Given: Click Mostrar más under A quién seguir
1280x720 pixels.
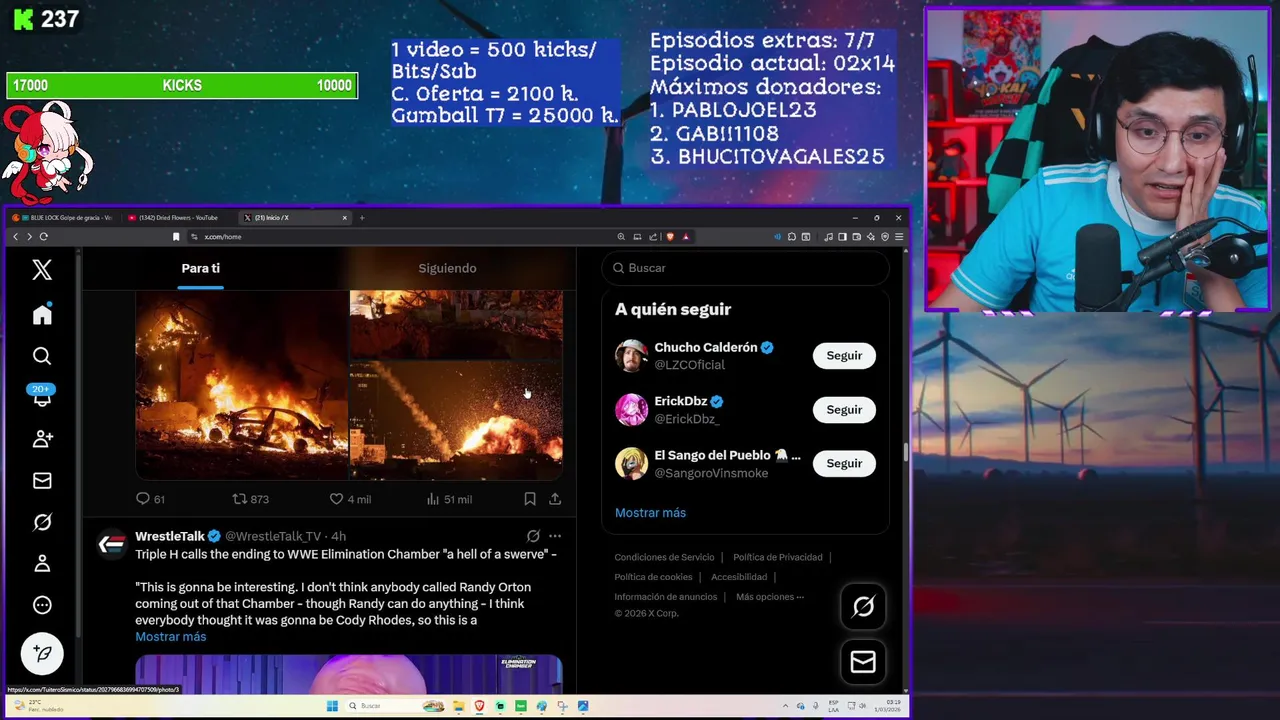Looking at the screenshot, I should point(650,513).
